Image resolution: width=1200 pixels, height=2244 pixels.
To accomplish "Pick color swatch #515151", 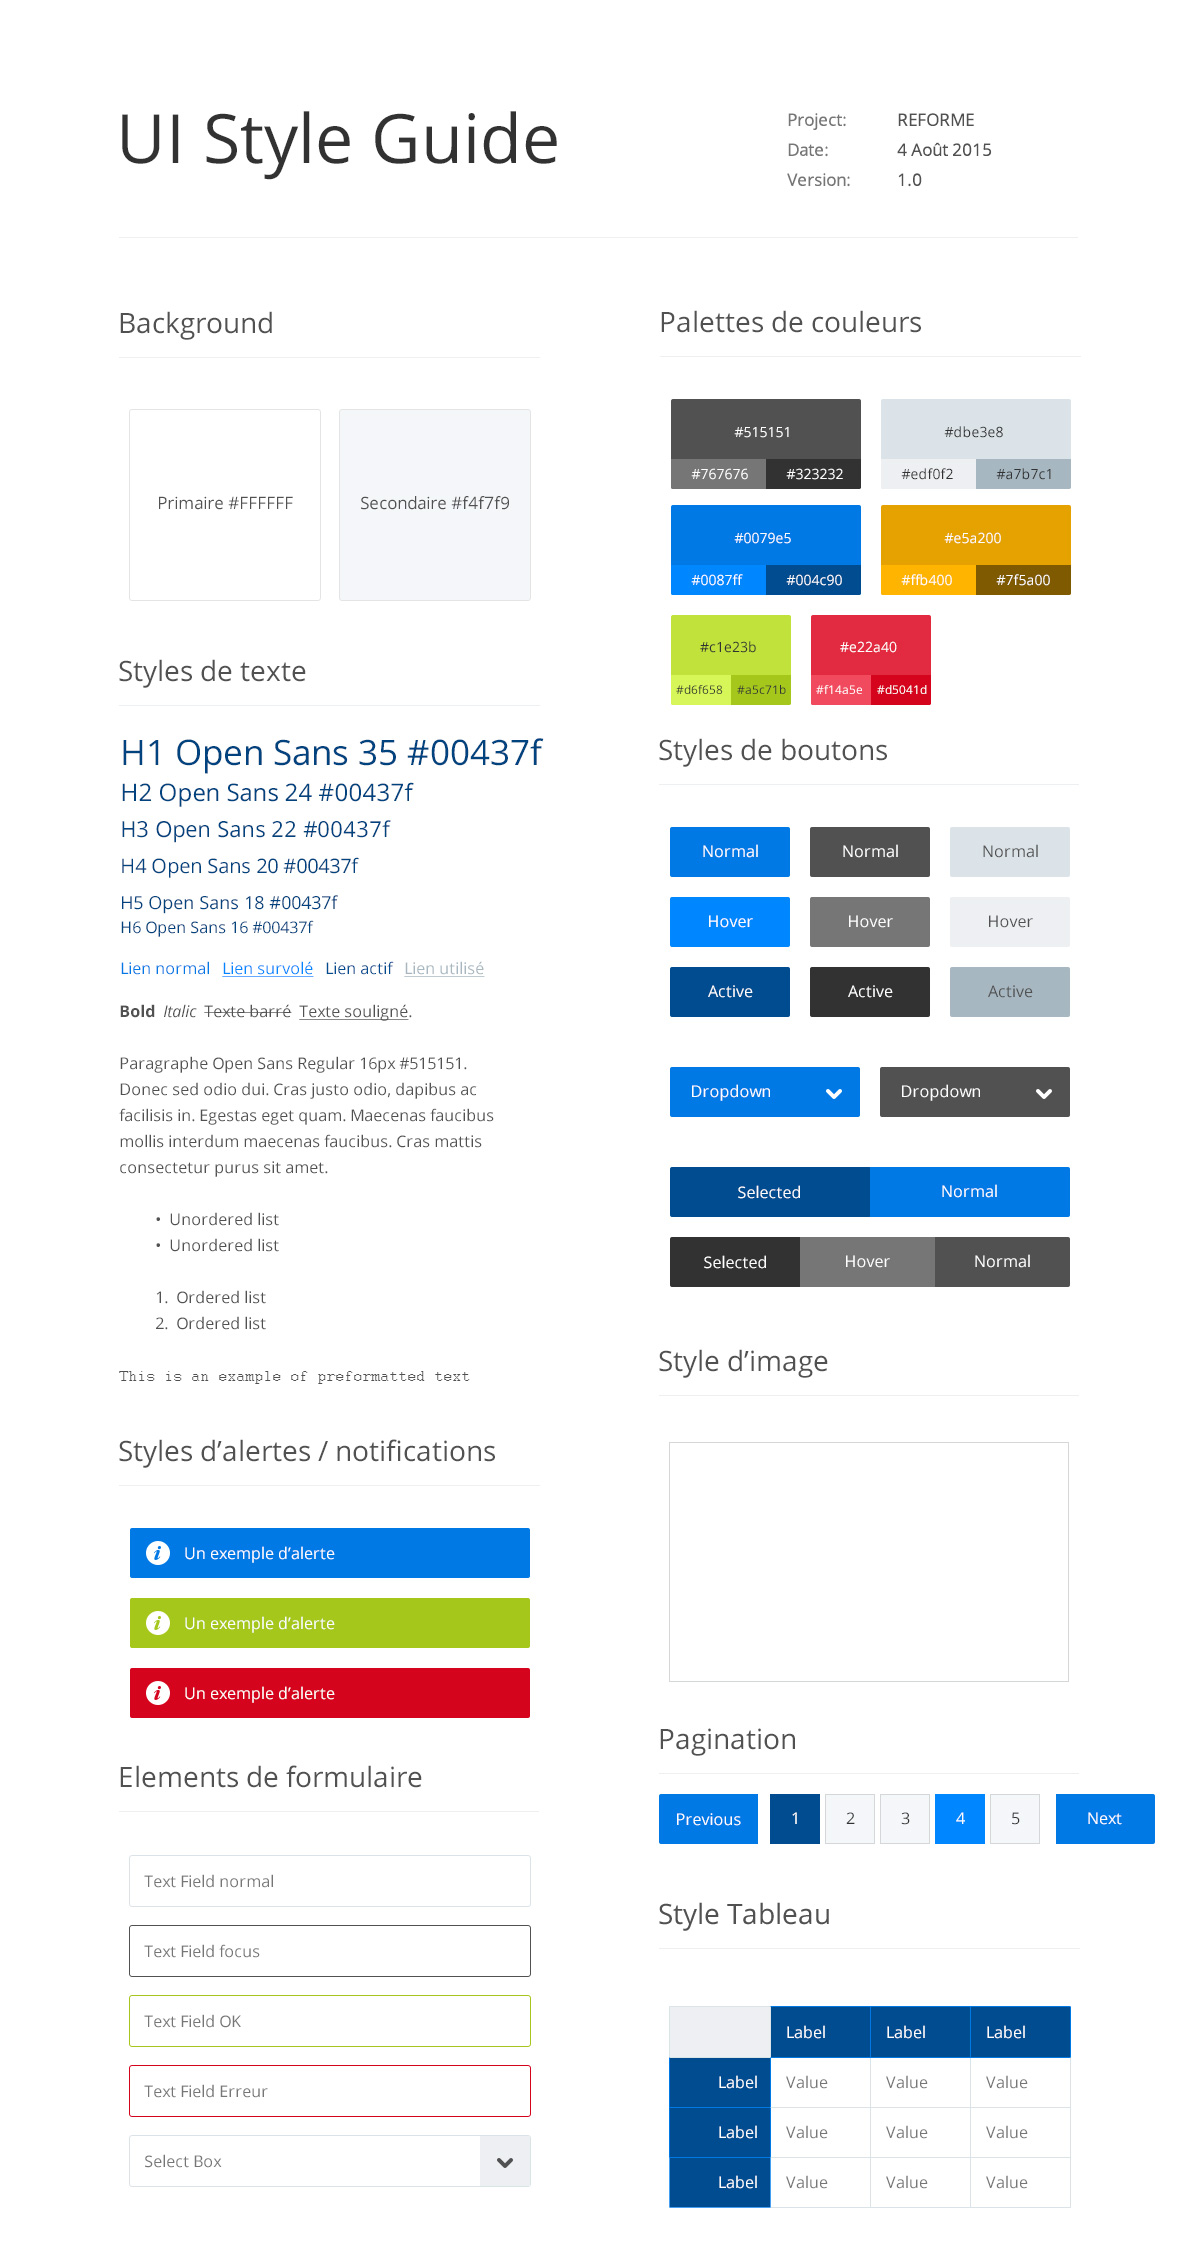I will coord(765,429).
